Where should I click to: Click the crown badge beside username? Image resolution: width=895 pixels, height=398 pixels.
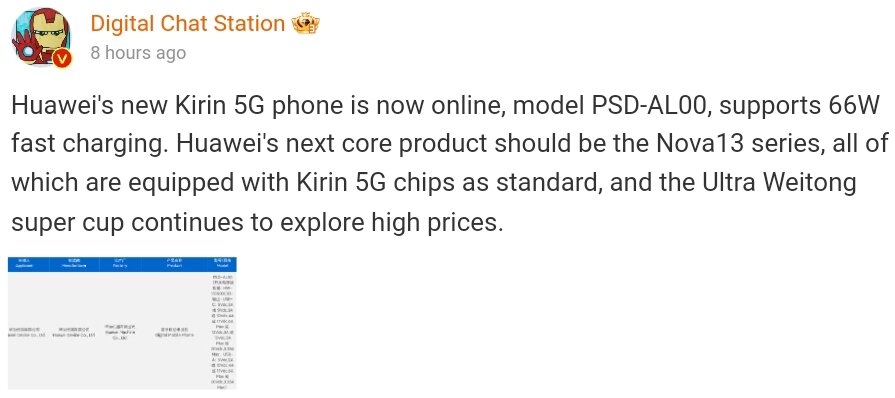point(305,23)
